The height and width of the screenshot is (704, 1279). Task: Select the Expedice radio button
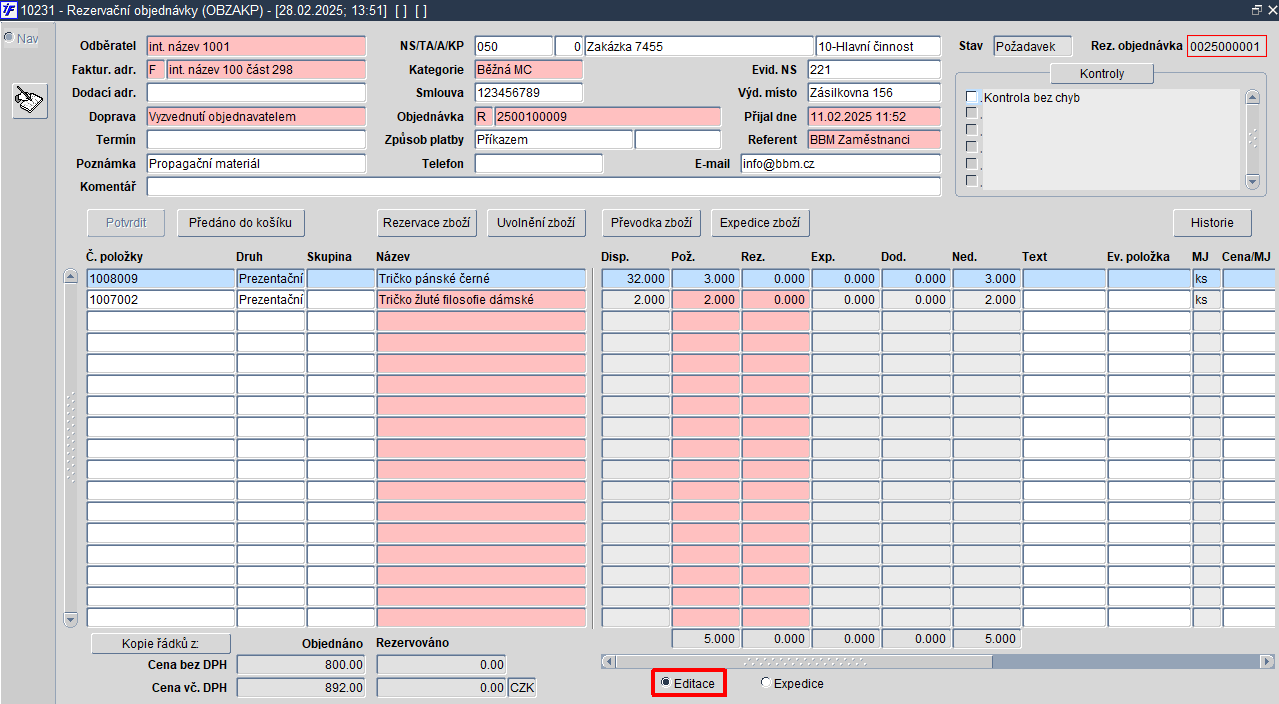[766, 683]
